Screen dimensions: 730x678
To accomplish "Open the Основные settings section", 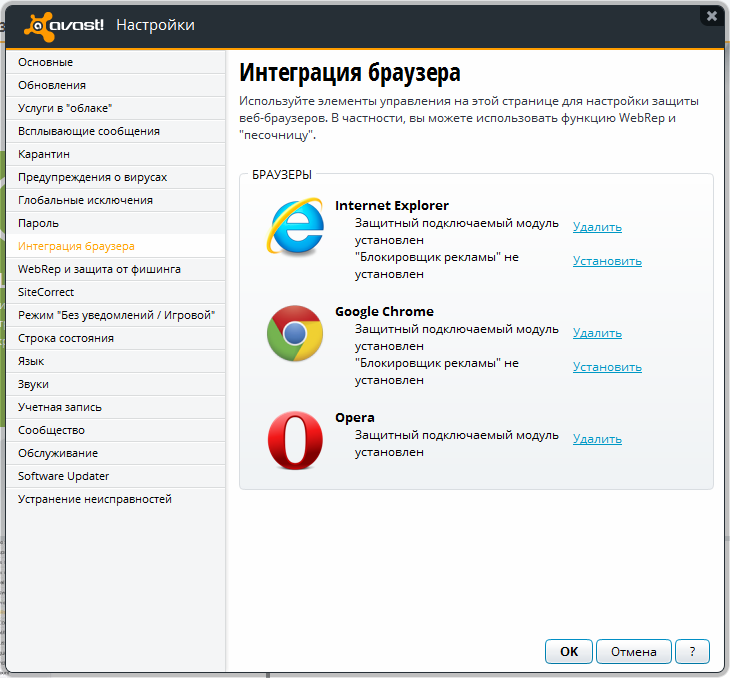I will coord(116,62).
